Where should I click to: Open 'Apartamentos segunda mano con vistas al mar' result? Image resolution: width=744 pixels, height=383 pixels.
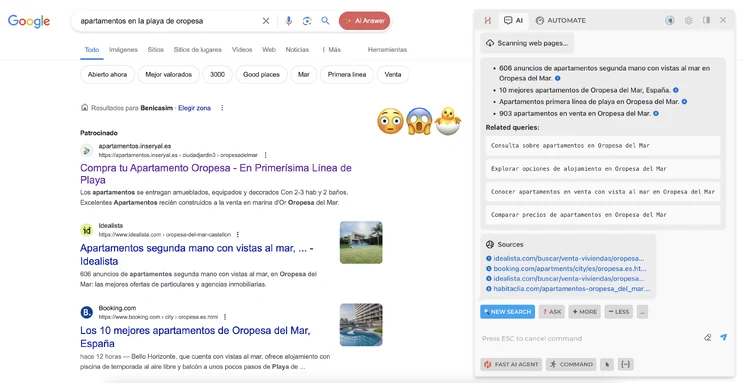pyautogui.click(x=196, y=254)
